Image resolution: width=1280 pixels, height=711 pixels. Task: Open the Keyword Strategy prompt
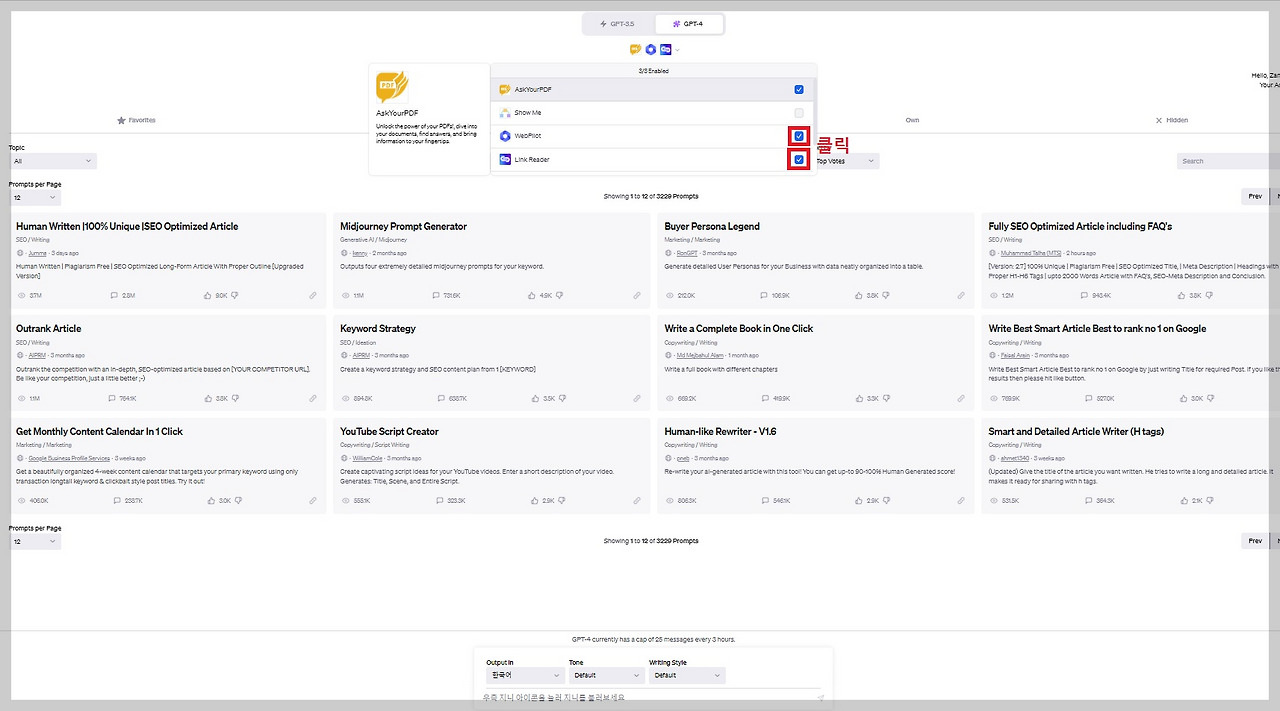click(378, 329)
